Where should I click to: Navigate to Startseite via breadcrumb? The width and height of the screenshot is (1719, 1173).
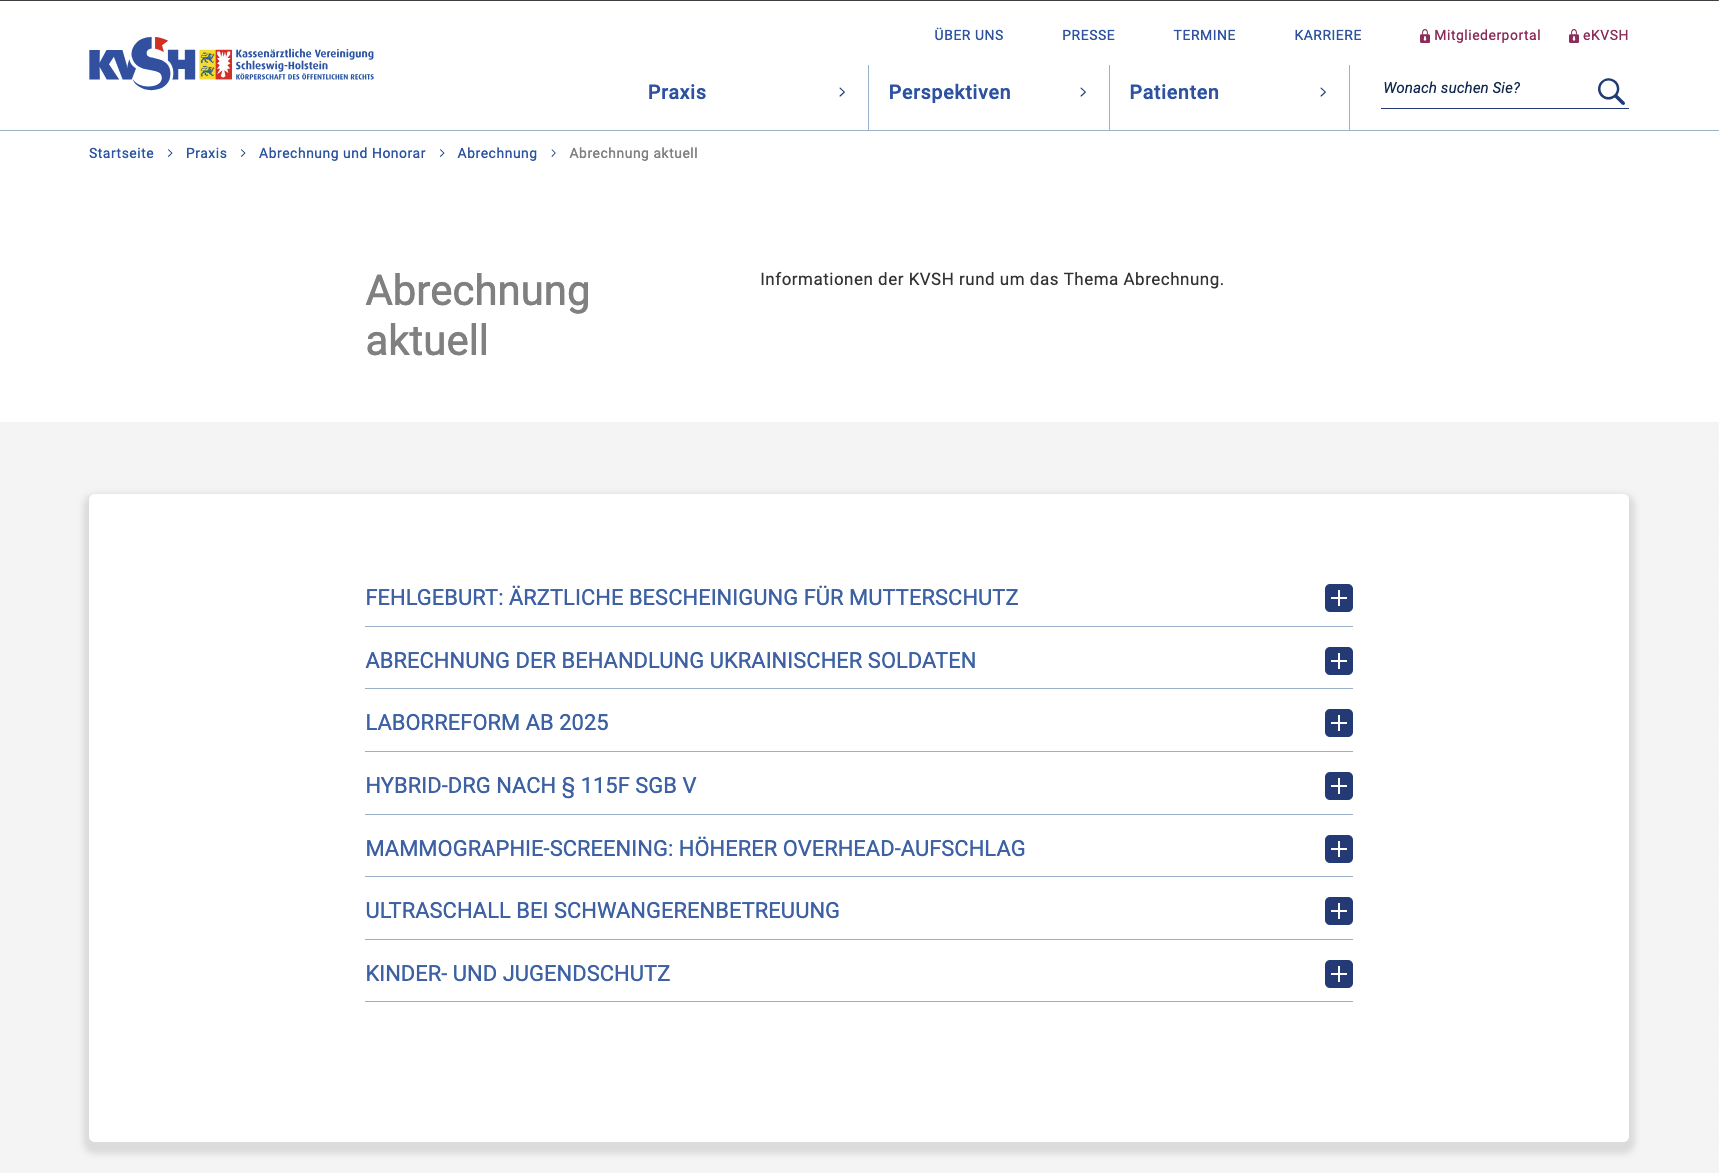click(121, 153)
